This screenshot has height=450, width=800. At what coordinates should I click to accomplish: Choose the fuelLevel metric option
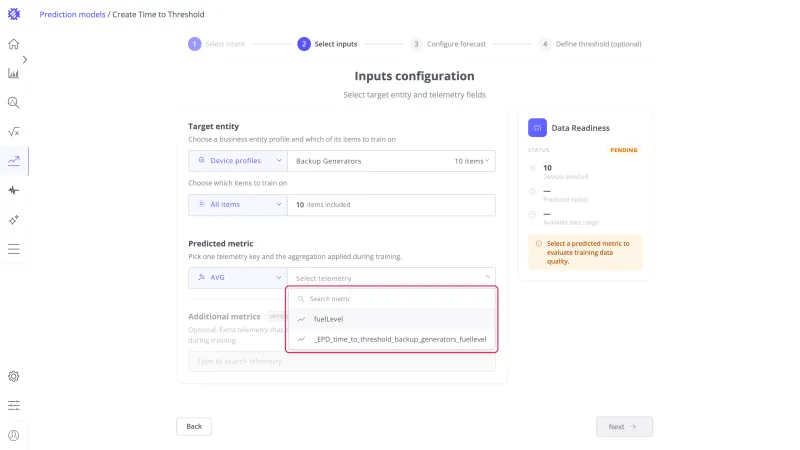[x=392, y=319]
